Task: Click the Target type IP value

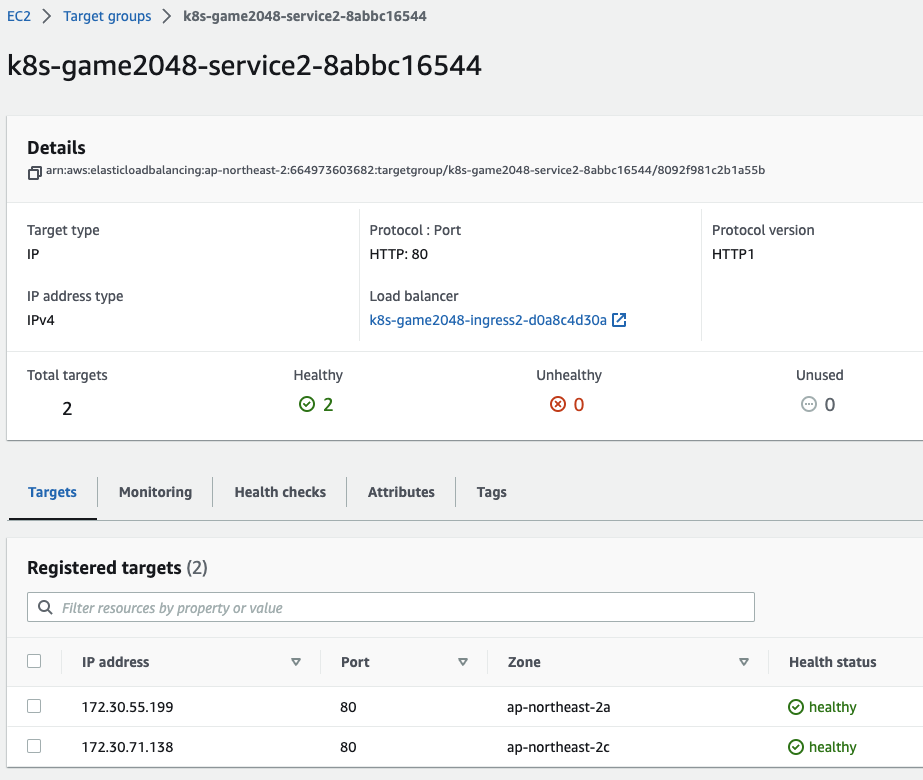Action: click(33, 254)
